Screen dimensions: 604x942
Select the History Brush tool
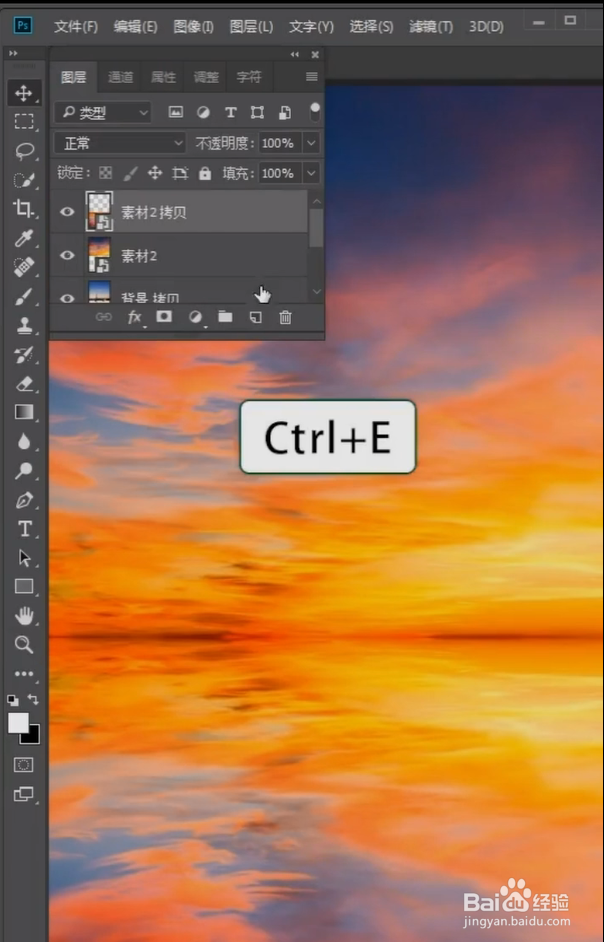click(x=24, y=354)
